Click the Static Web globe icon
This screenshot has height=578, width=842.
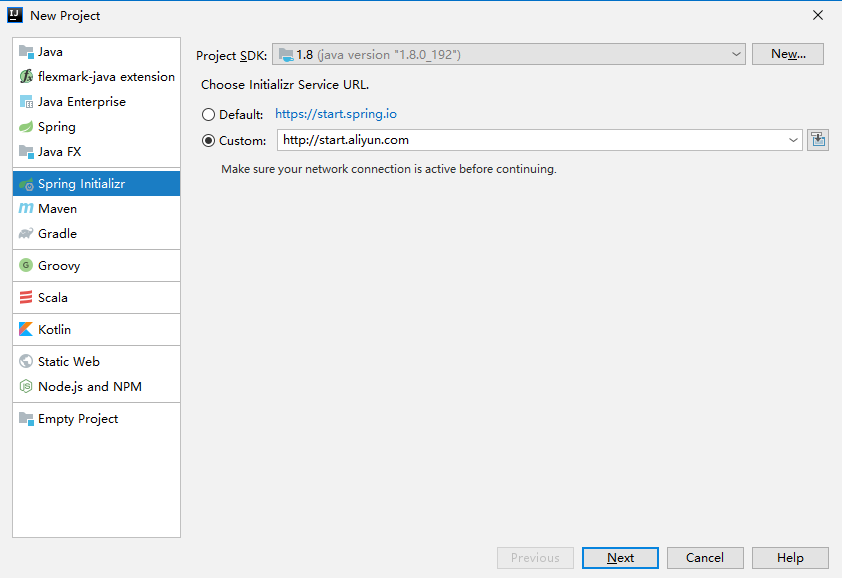[26, 362]
